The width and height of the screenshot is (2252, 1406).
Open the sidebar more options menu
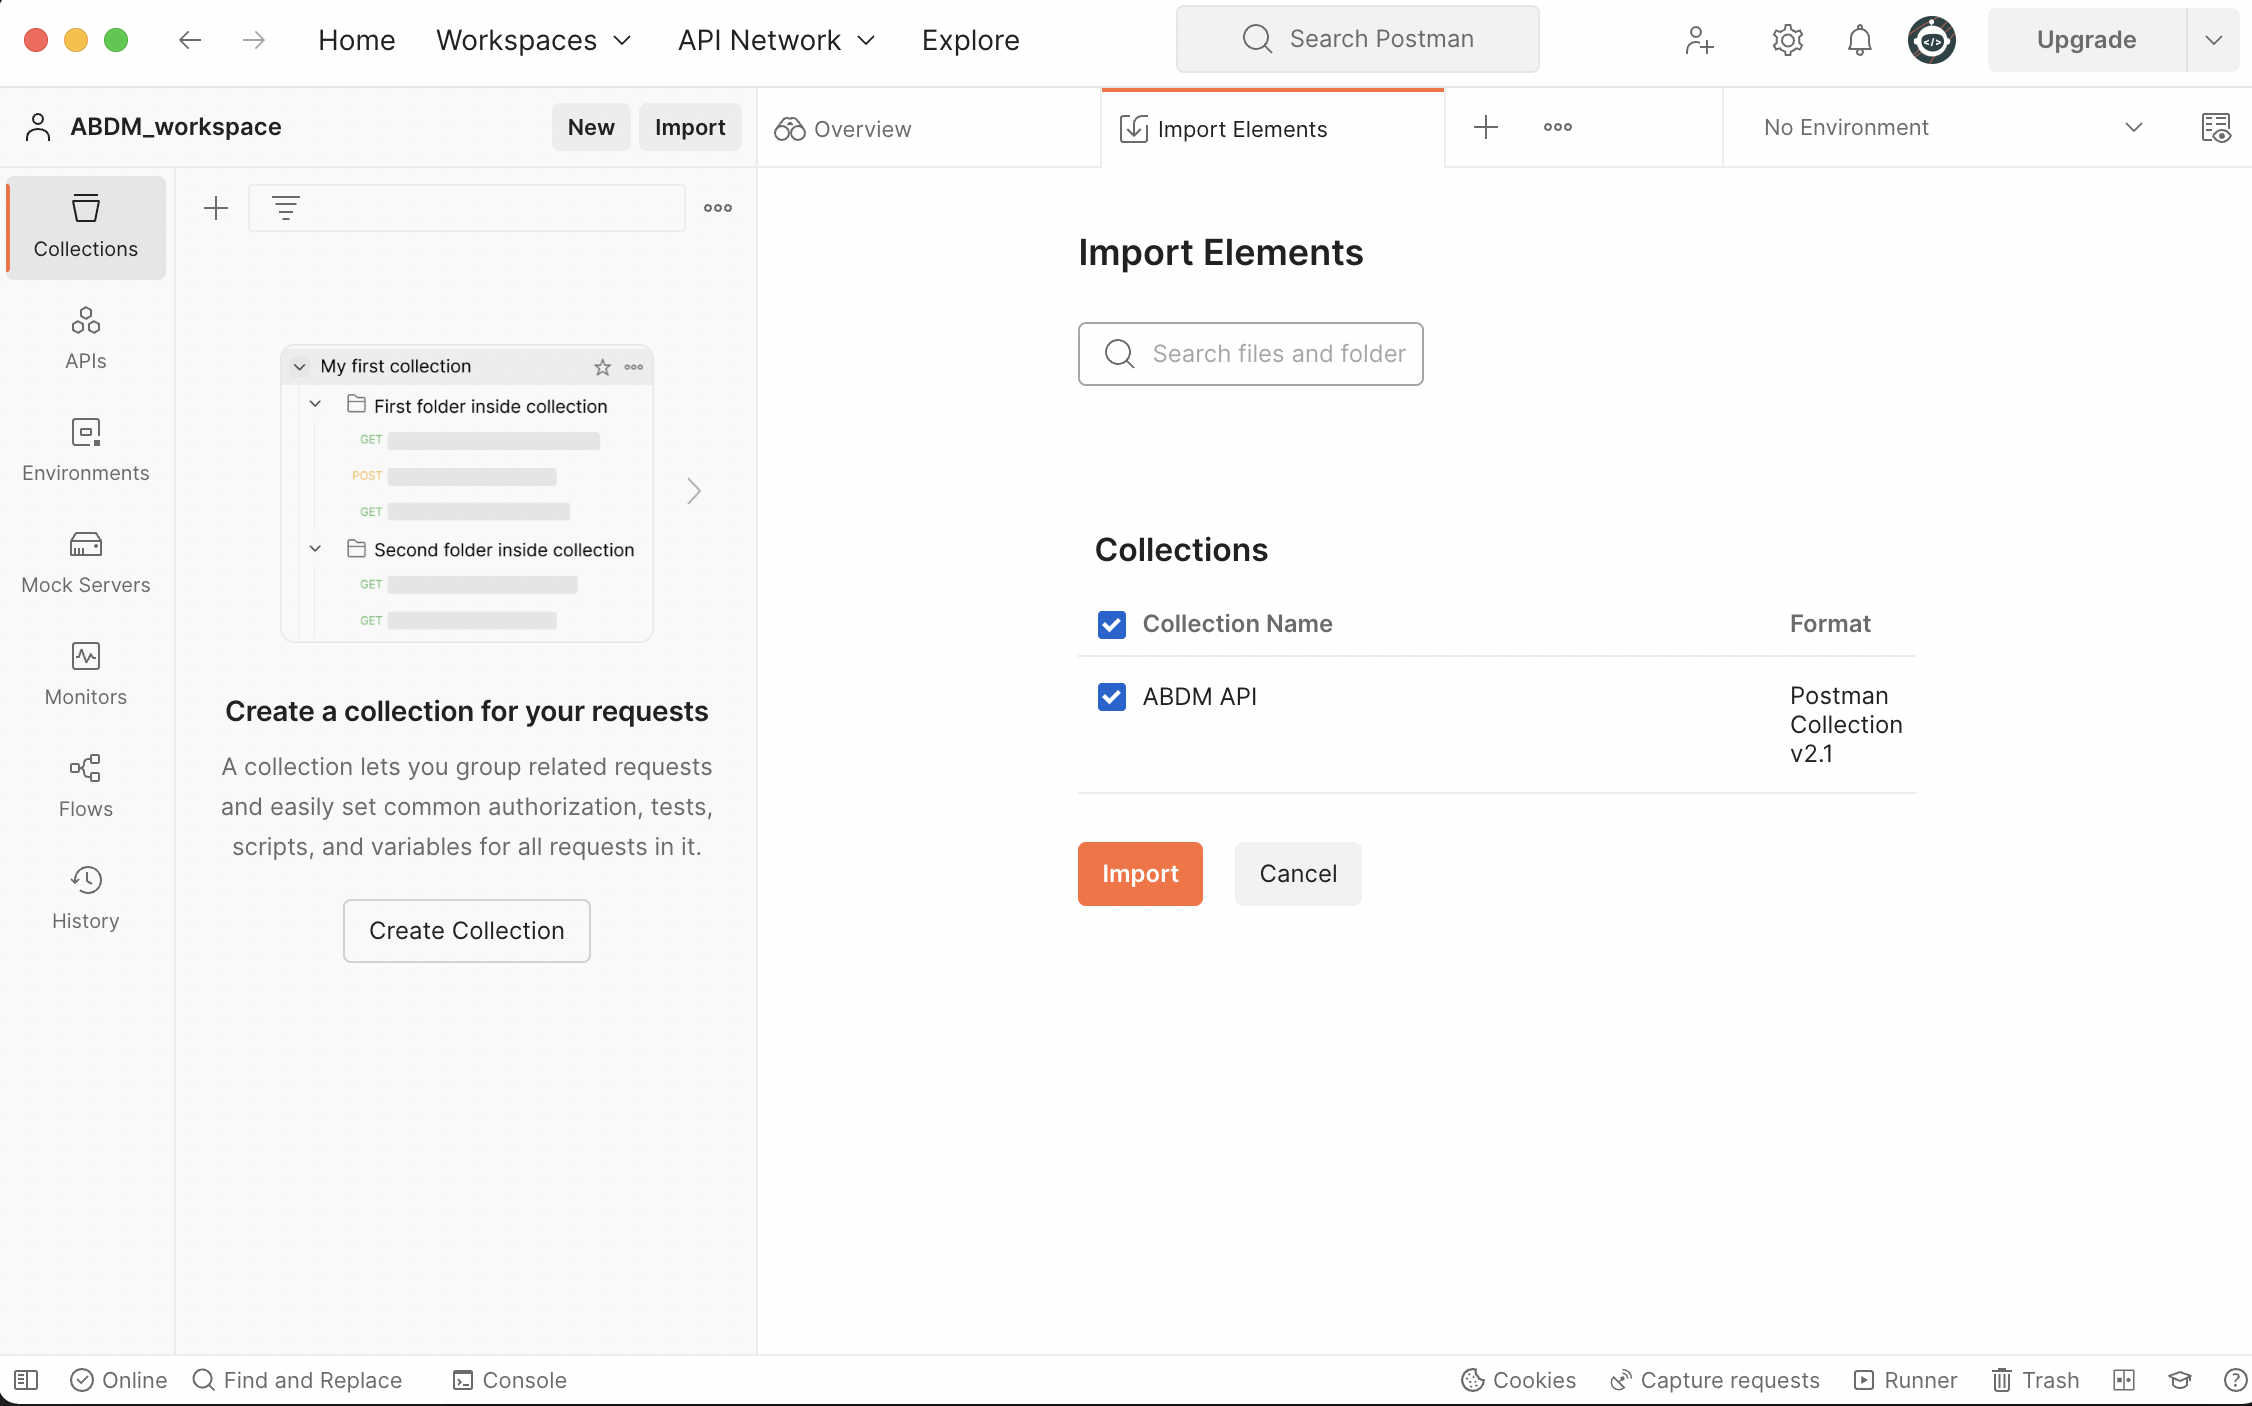tap(718, 208)
